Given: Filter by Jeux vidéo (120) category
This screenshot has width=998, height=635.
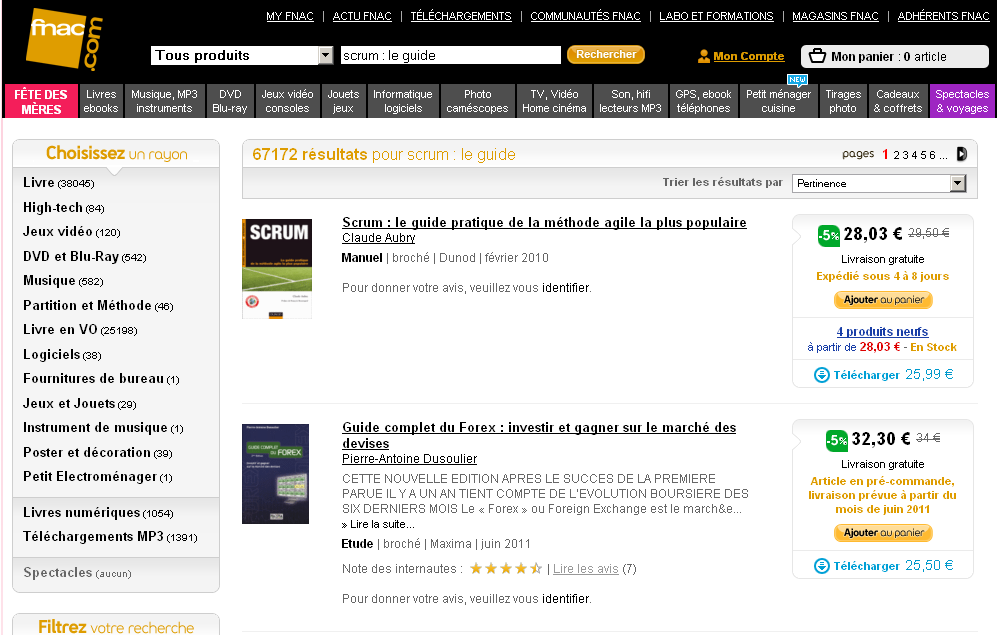Looking at the screenshot, I should [72, 232].
